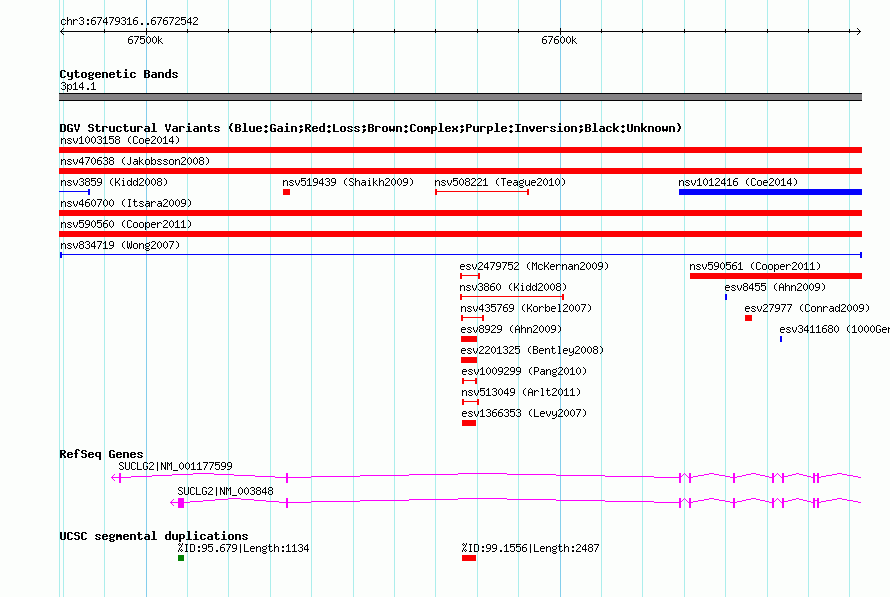The height and width of the screenshot is (597, 890).
Task: Select the red bar under nsv1003158 (Coe2014)
Action: [460, 150]
